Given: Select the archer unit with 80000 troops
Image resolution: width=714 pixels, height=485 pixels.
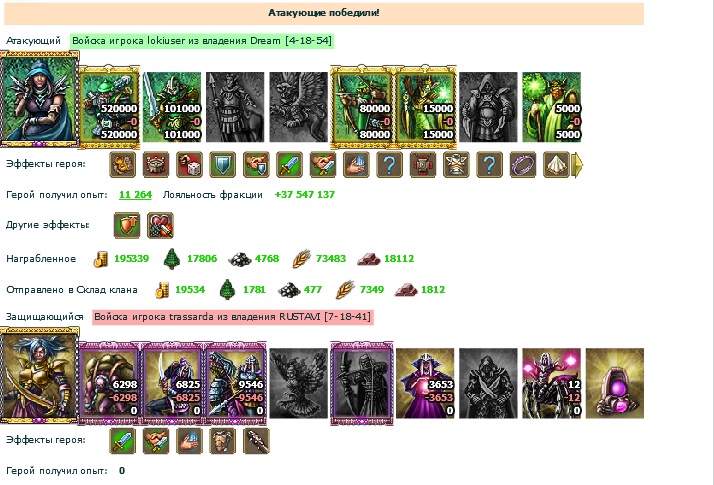Looking at the screenshot, I should point(362,107).
